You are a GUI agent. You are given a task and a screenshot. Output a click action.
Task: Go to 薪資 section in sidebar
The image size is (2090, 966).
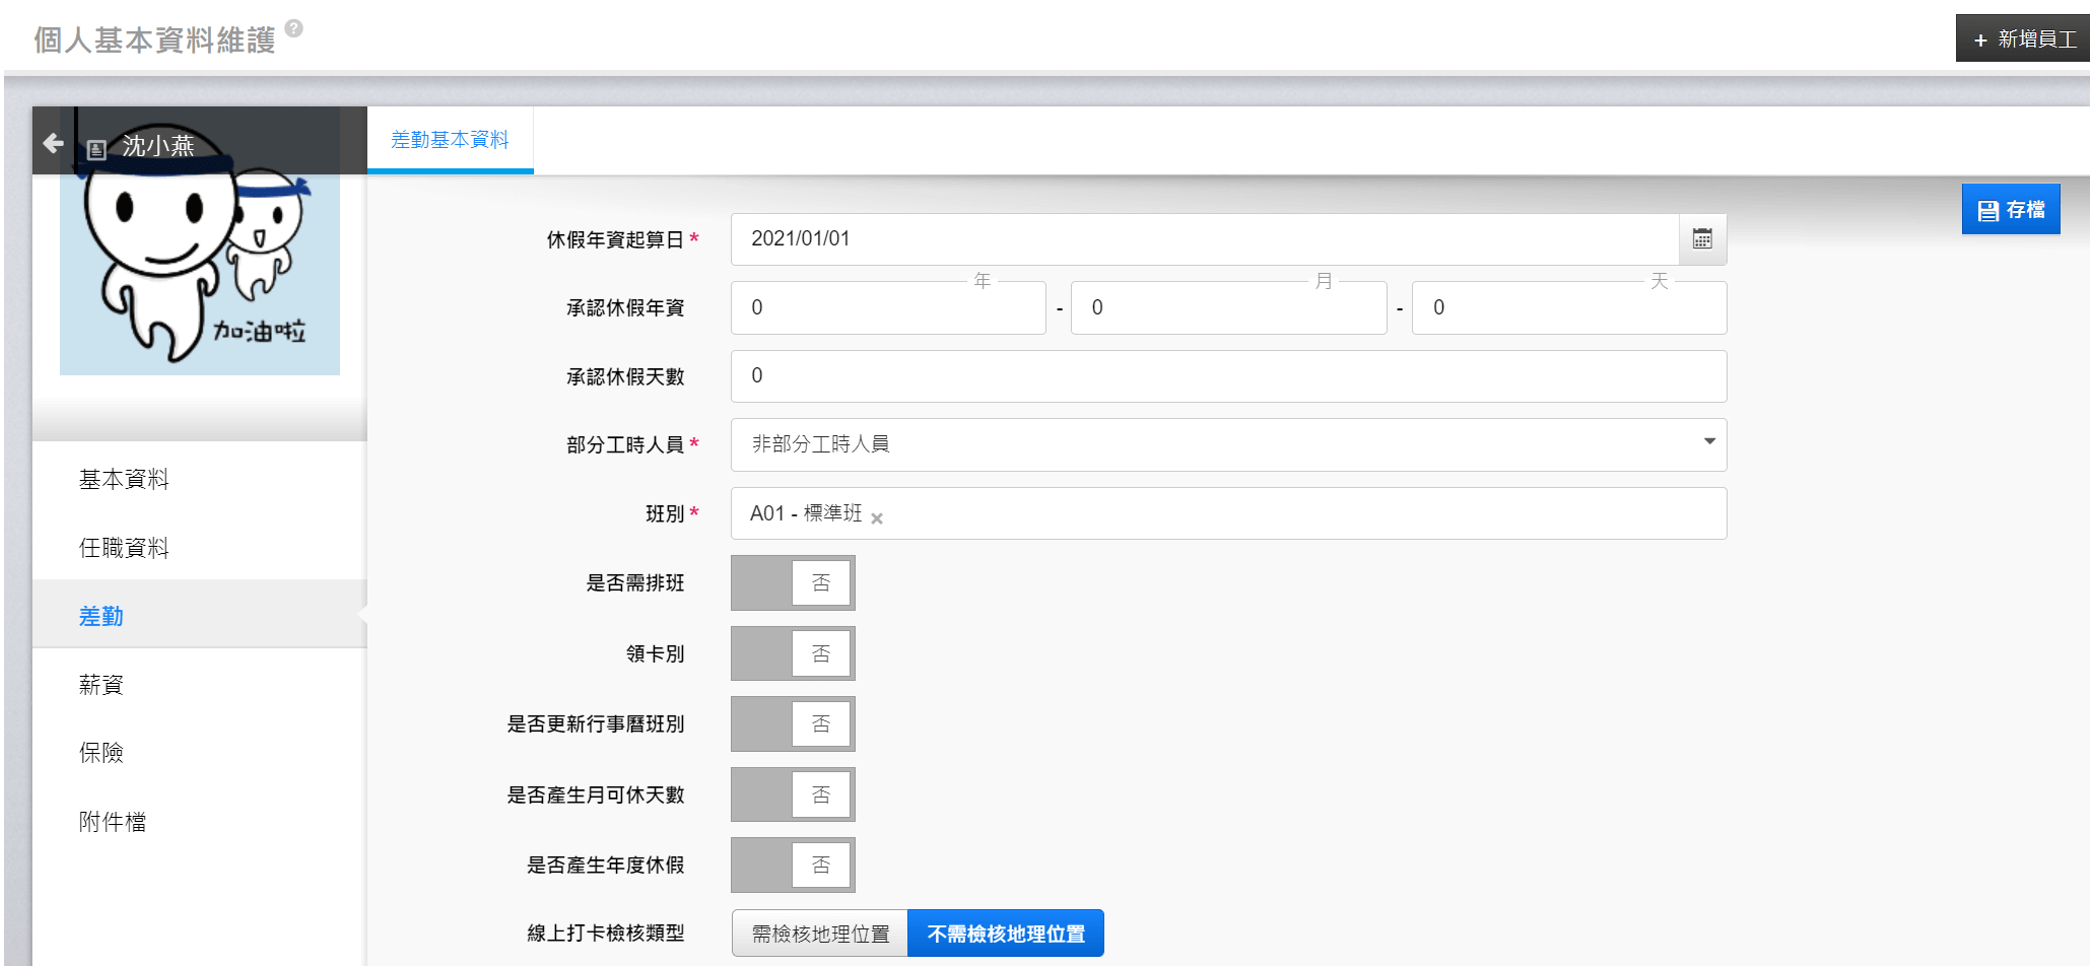pyautogui.click(x=101, y=685)
